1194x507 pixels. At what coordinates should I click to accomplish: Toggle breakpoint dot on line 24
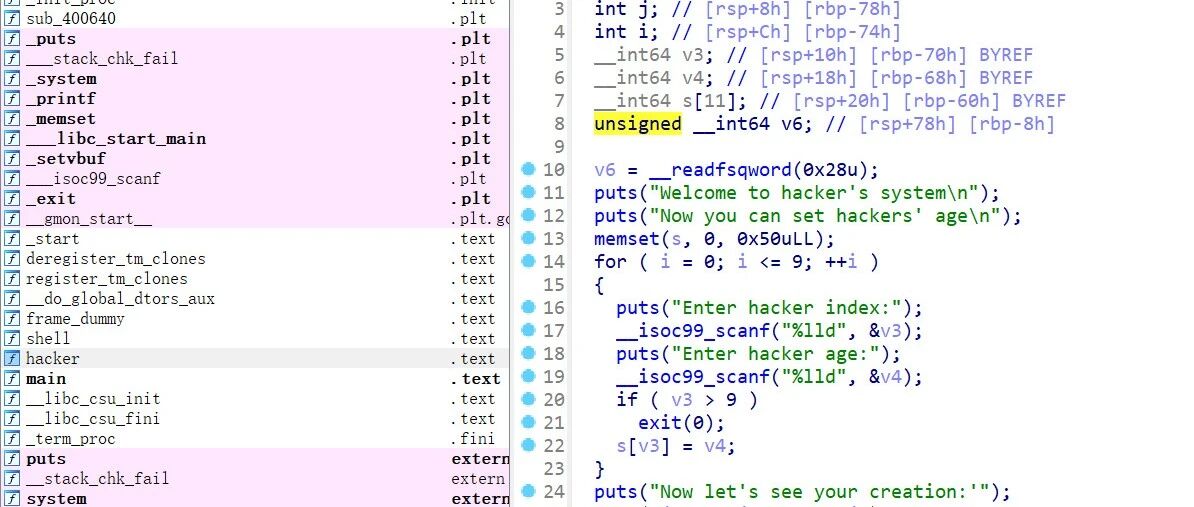pyautogui.click(x=528, y=491)
